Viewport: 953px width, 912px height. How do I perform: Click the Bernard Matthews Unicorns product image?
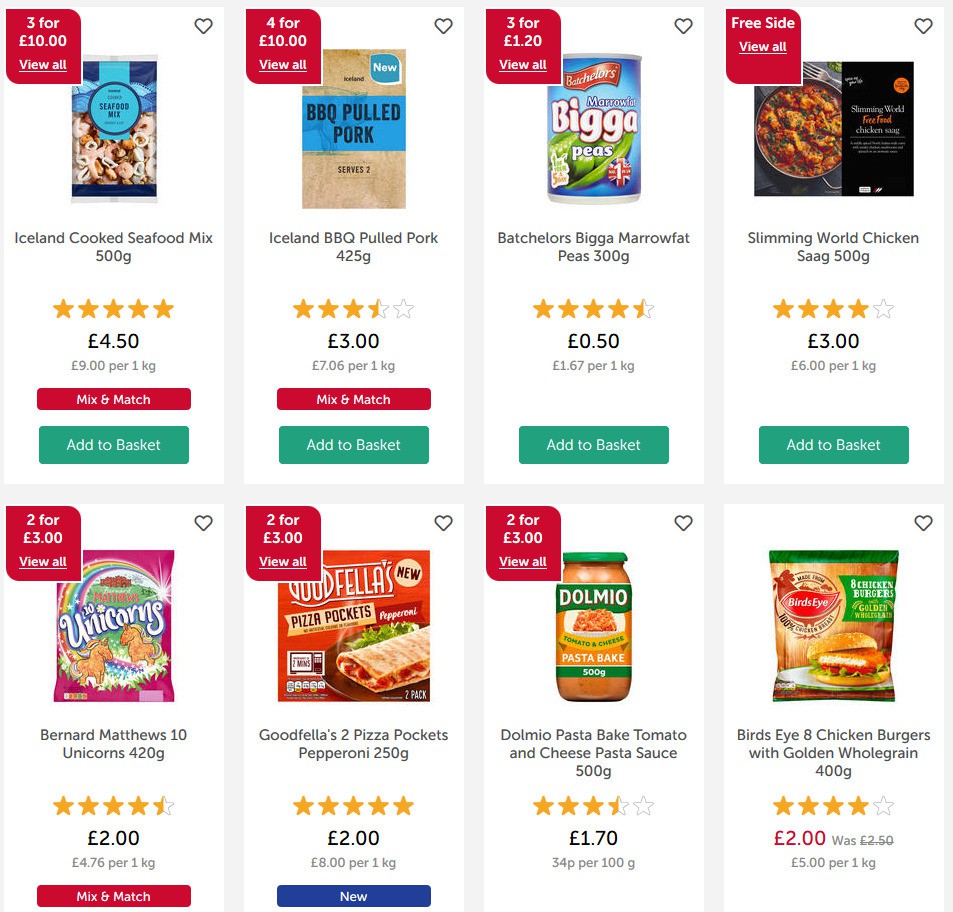click(114, 626)
